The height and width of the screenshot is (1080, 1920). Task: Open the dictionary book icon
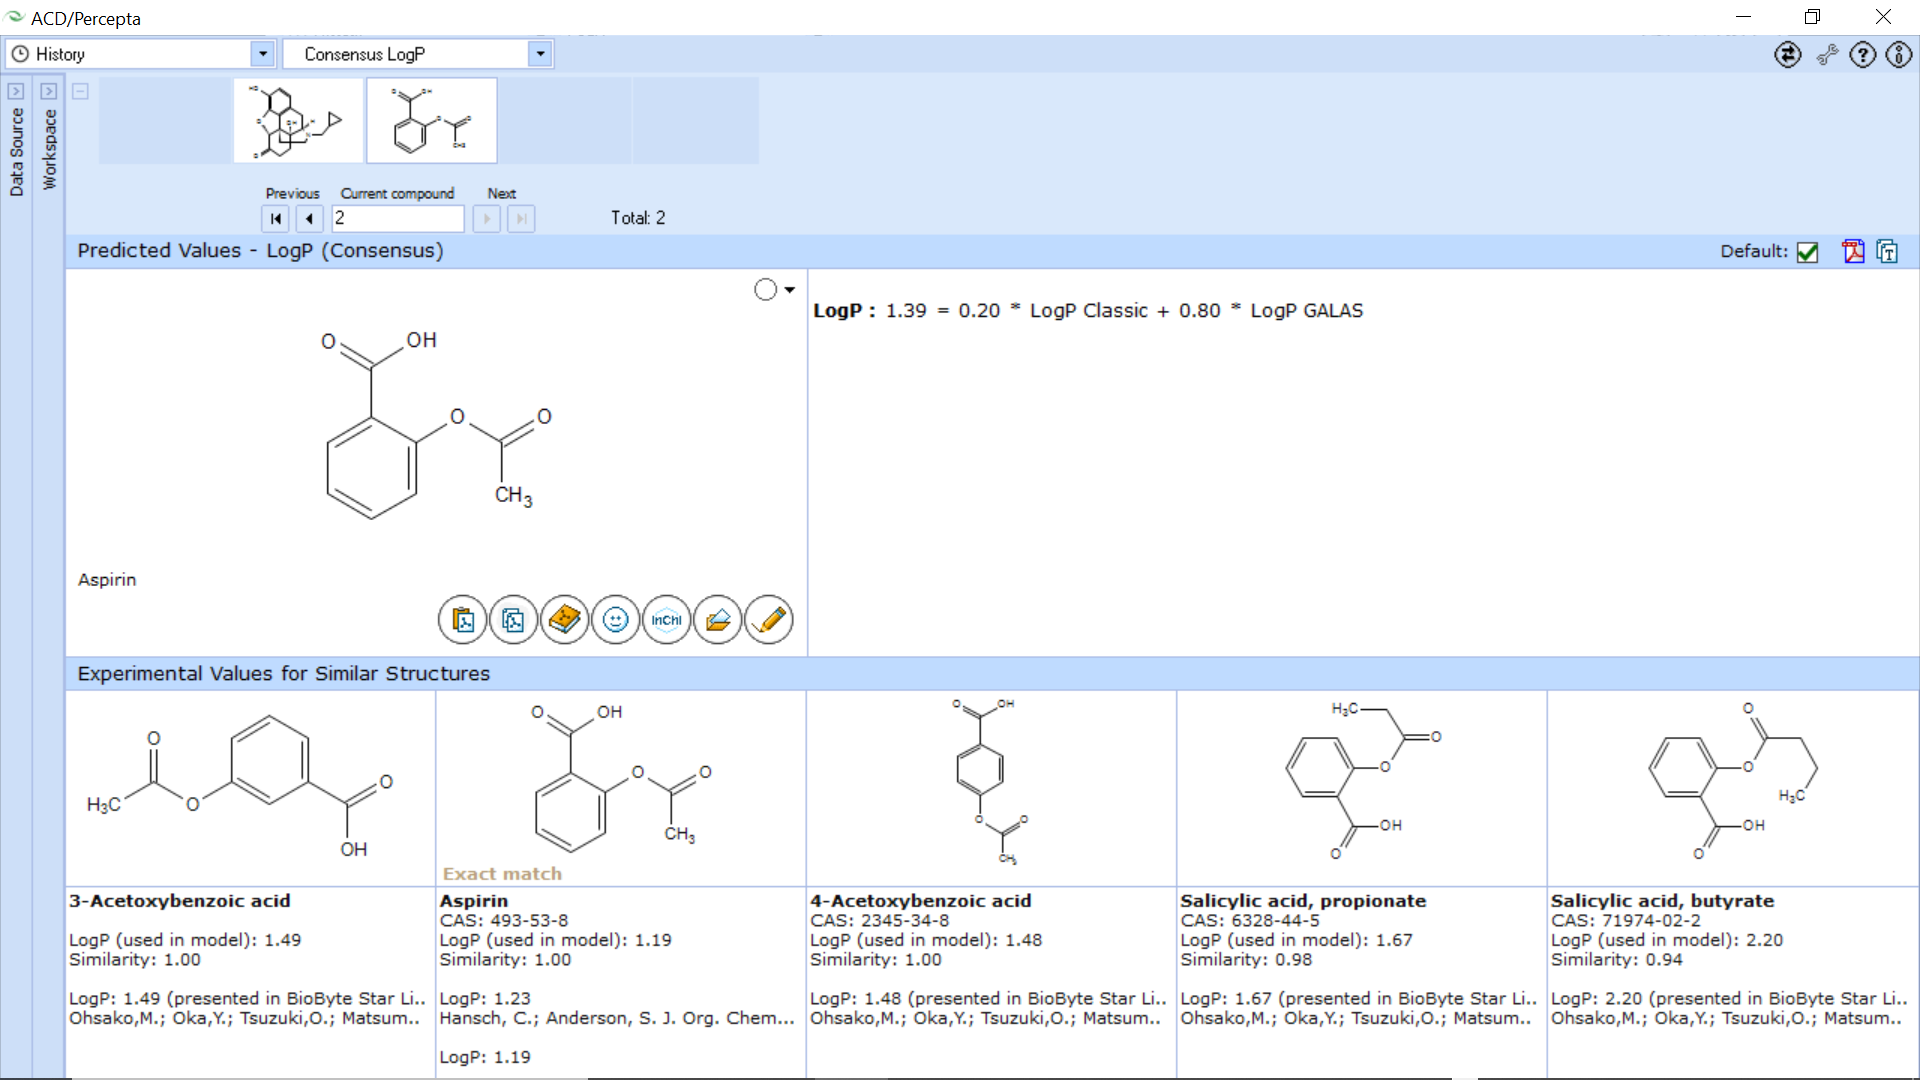(x=565, y=620)
